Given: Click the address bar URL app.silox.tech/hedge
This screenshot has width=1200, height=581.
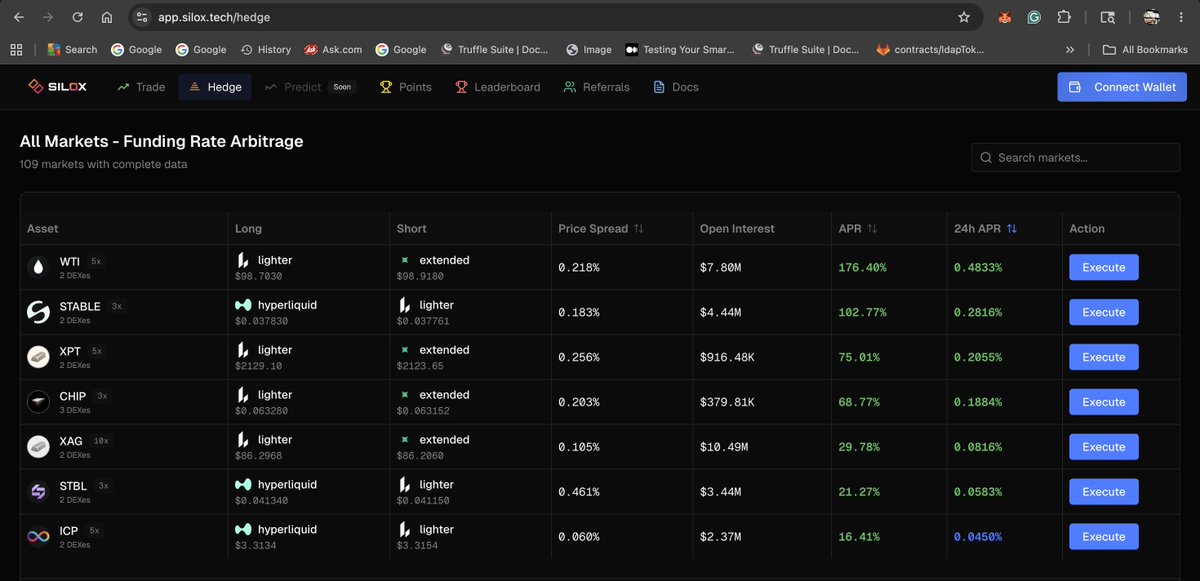Looking at the screenshot, I should pos(214,17).
